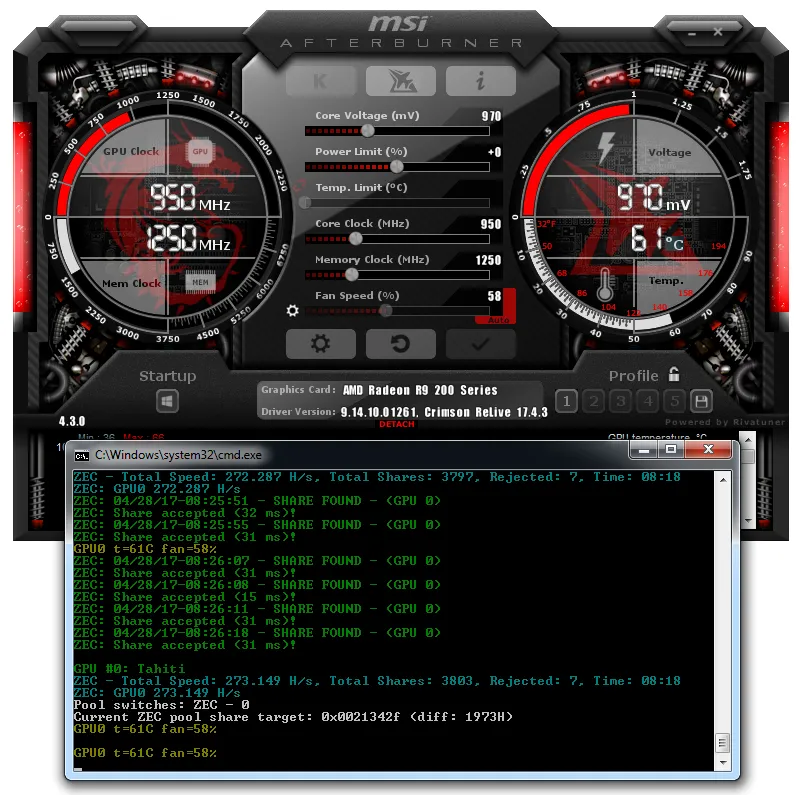Screen dimensions: 809x795
Task: Click the Fan Speed value 58
Action: point(494,296)
